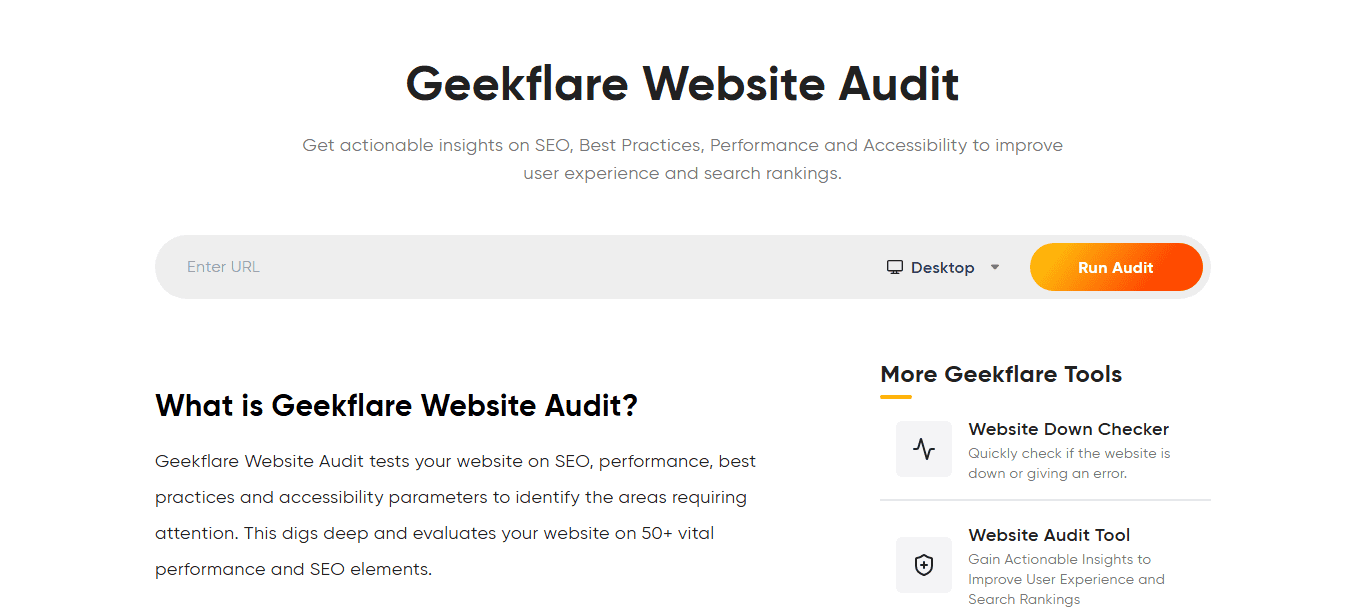Screen dimensions: 1366x607
Task: Select the More Geekflare Tools heading
Action: (1001, 374)
